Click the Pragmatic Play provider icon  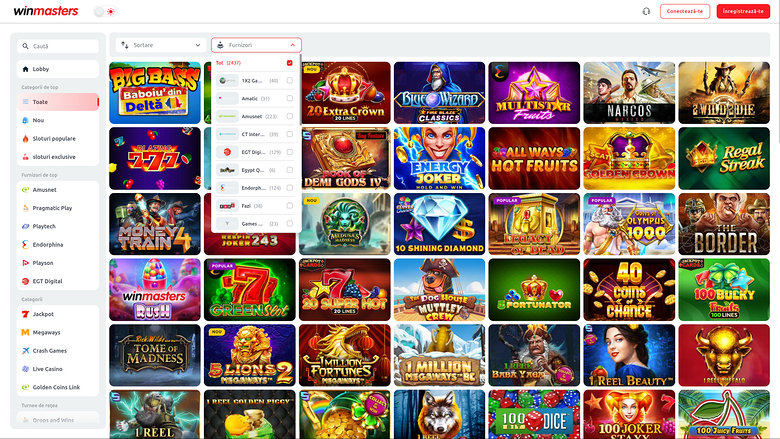pyautogui.click(x=25, y=208)
